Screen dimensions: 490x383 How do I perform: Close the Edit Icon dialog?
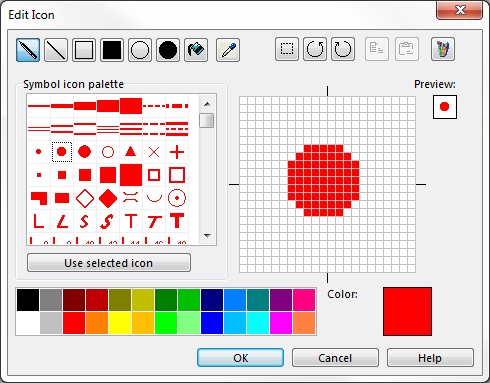pos(460,10)
